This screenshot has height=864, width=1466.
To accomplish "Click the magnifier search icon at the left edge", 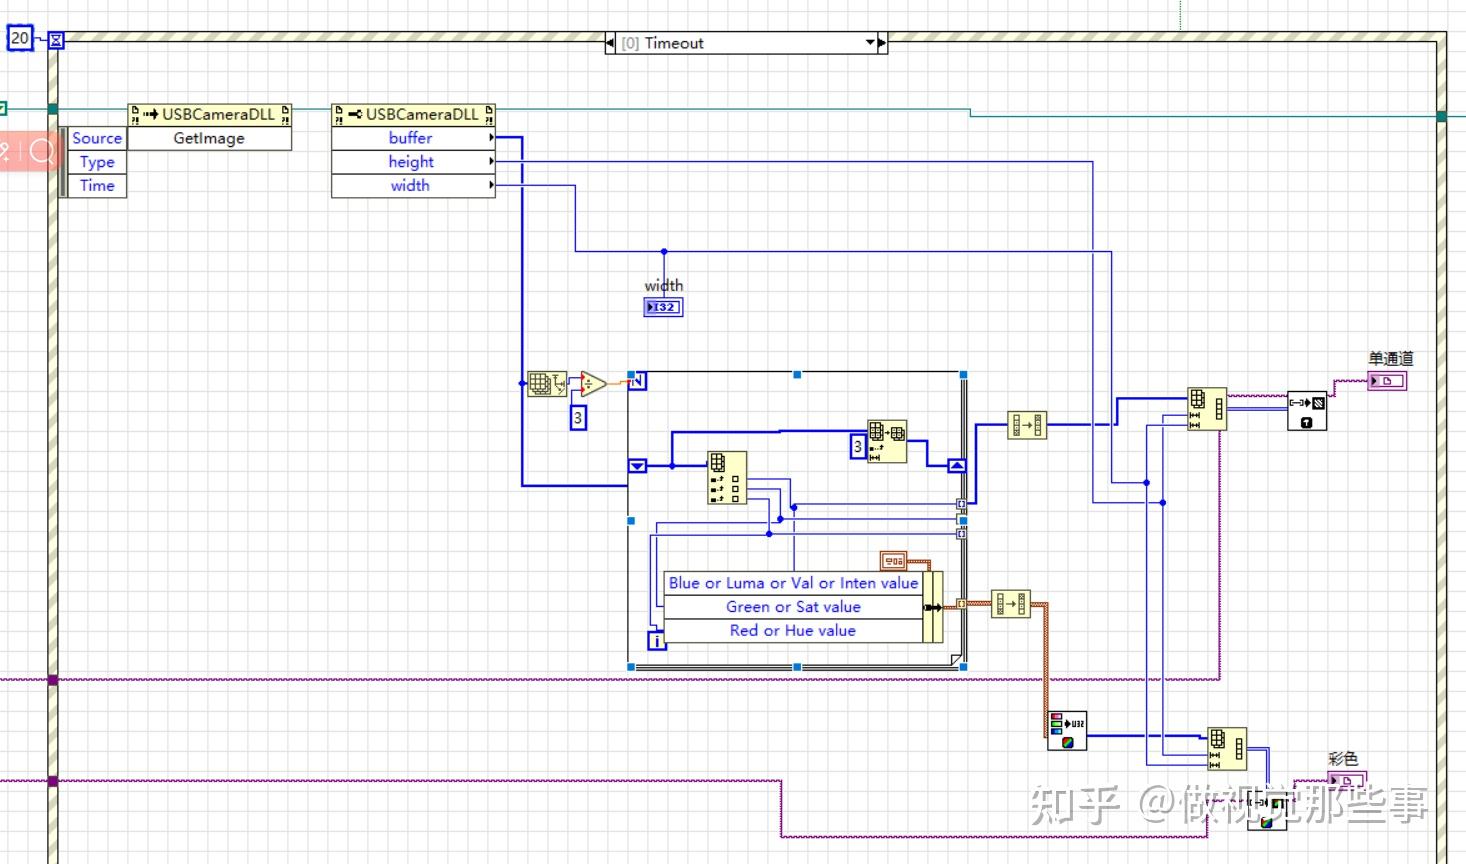I will tap(41, 151).
